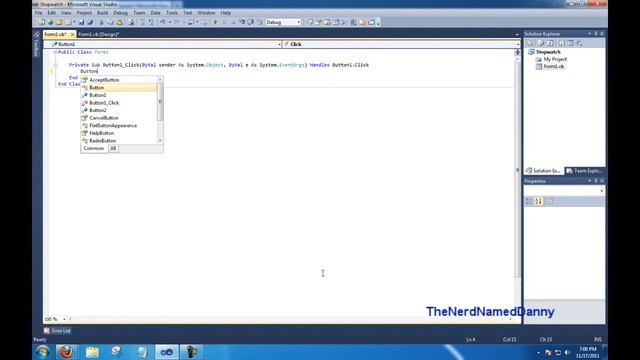Click the Undo toolbar icon

163,22
